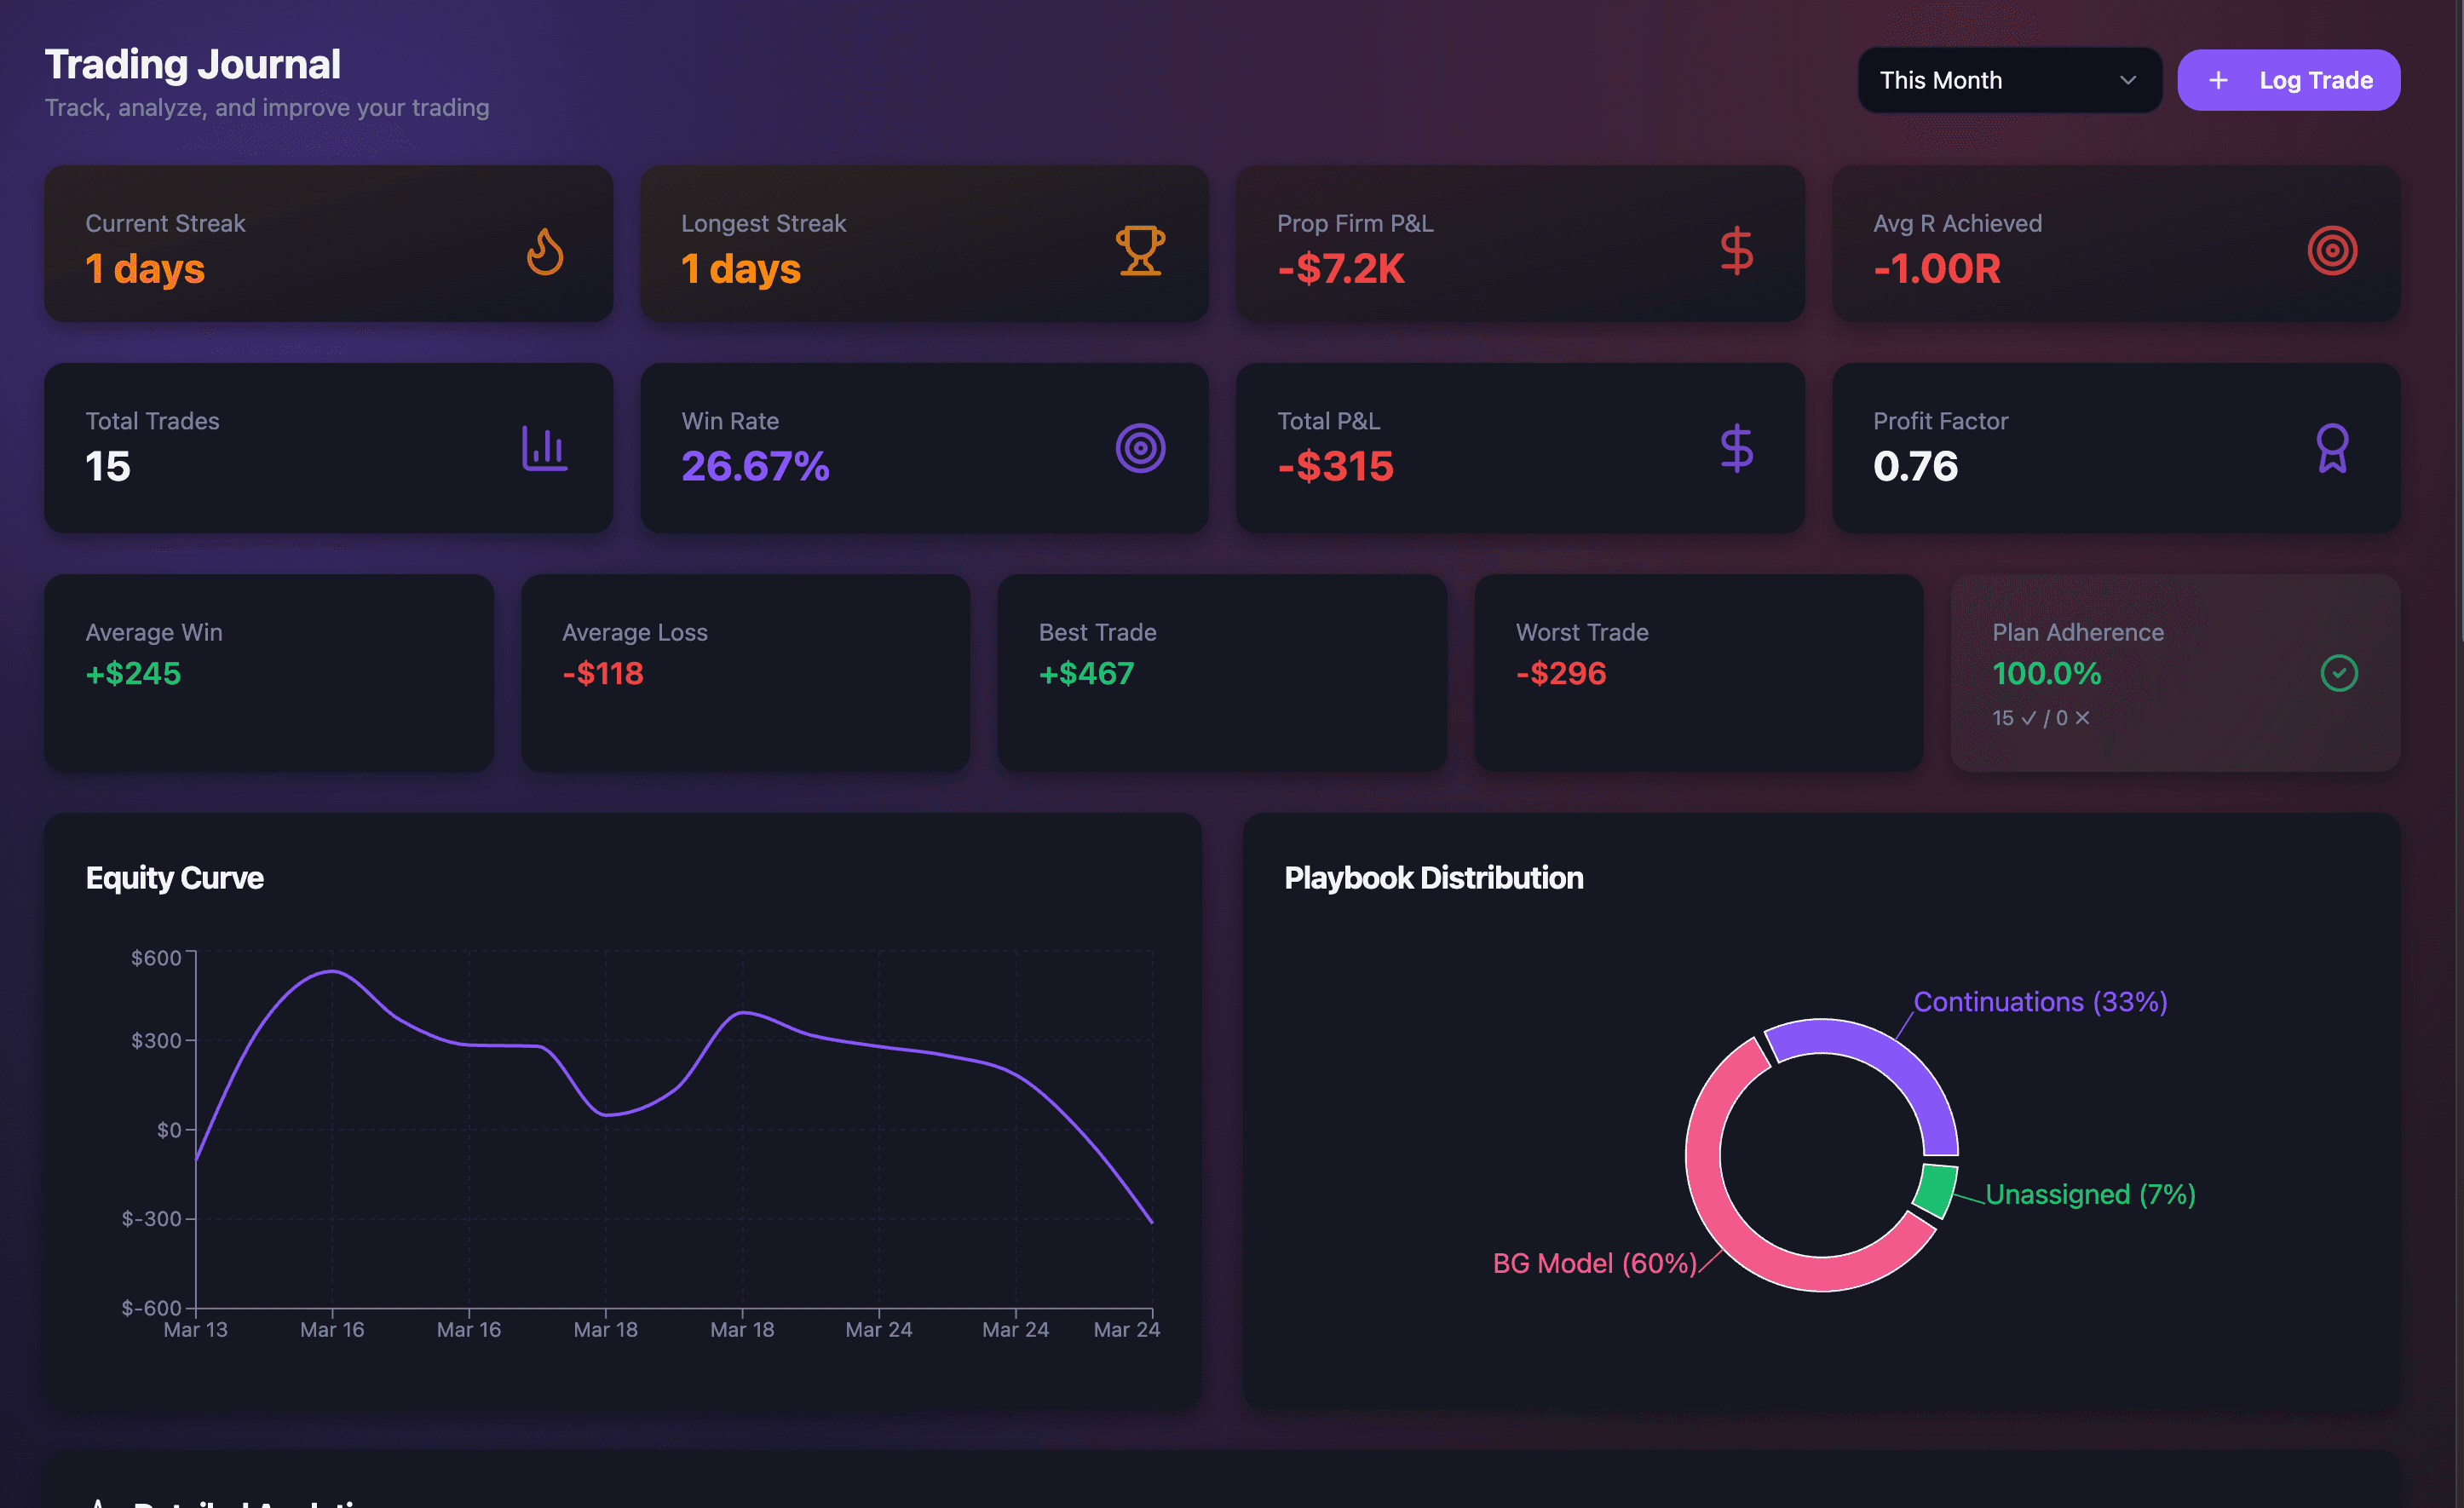Click the target icon on Avg R Achieved
This screenshot has width=2464, height=1508.
(2331, 250)
